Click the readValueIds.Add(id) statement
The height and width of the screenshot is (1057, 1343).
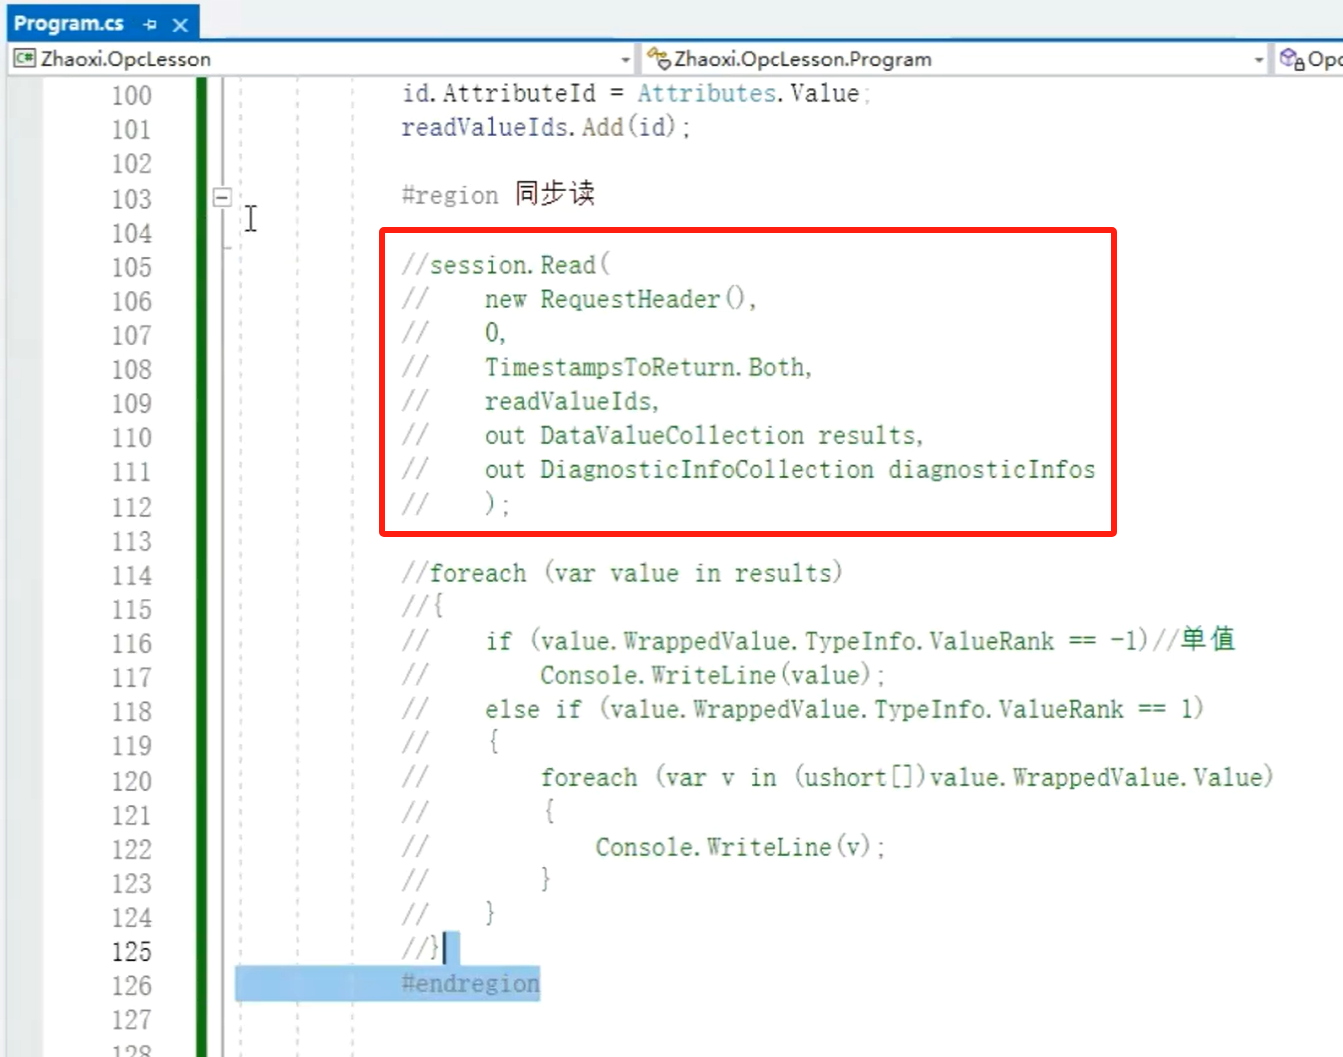pyautogui.click(x=545, y=128)
